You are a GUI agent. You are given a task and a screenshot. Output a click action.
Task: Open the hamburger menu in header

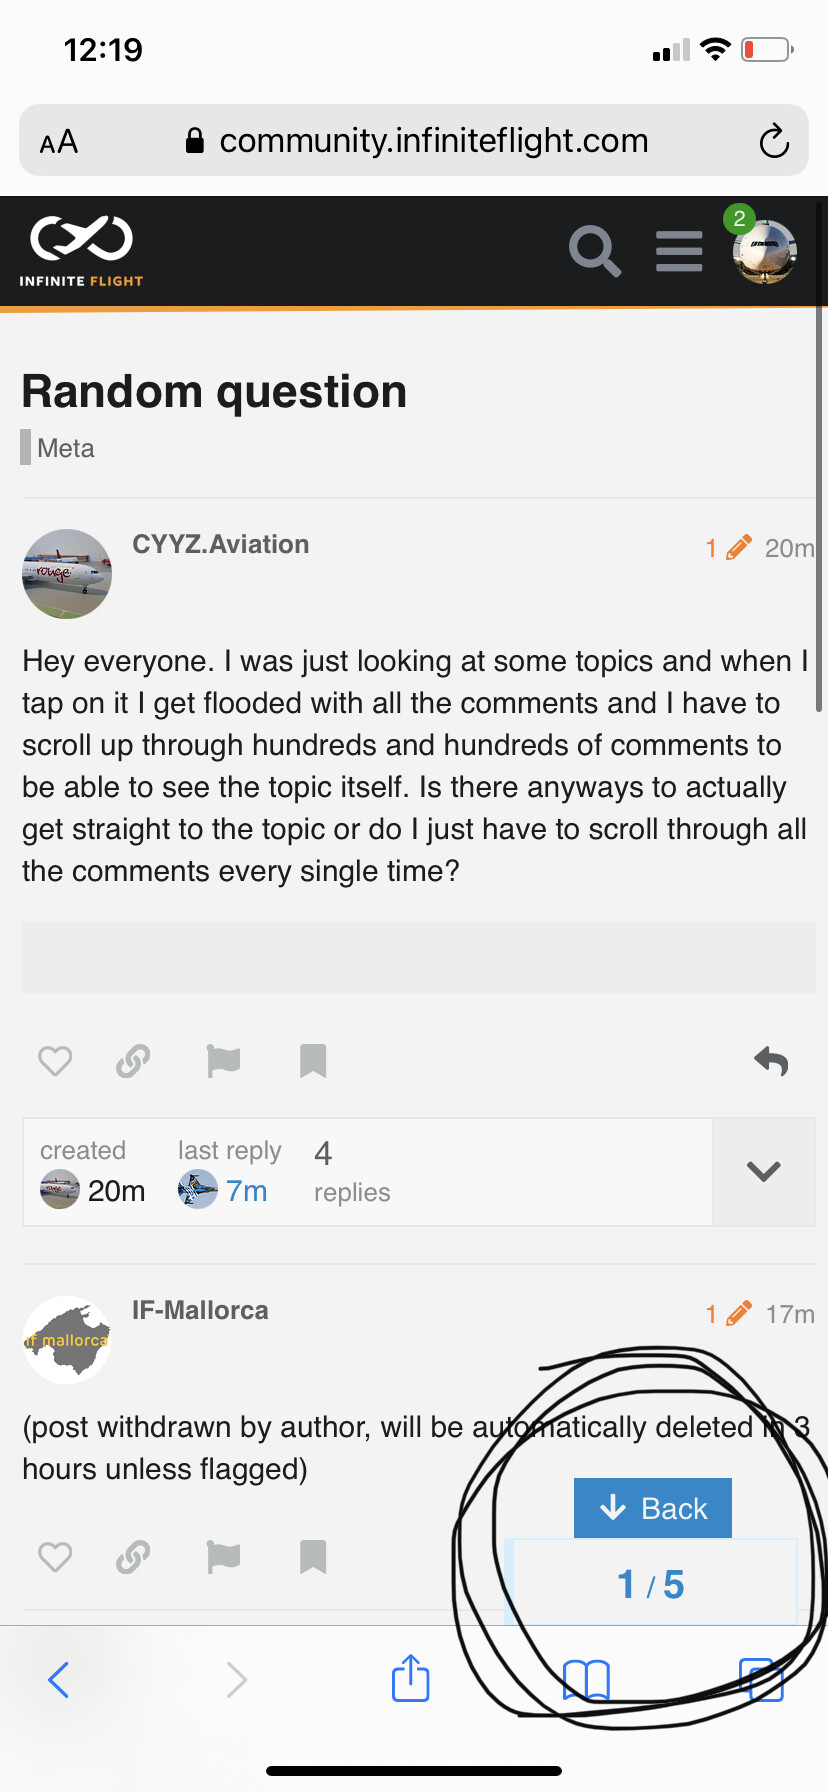[x=679, y=251]
